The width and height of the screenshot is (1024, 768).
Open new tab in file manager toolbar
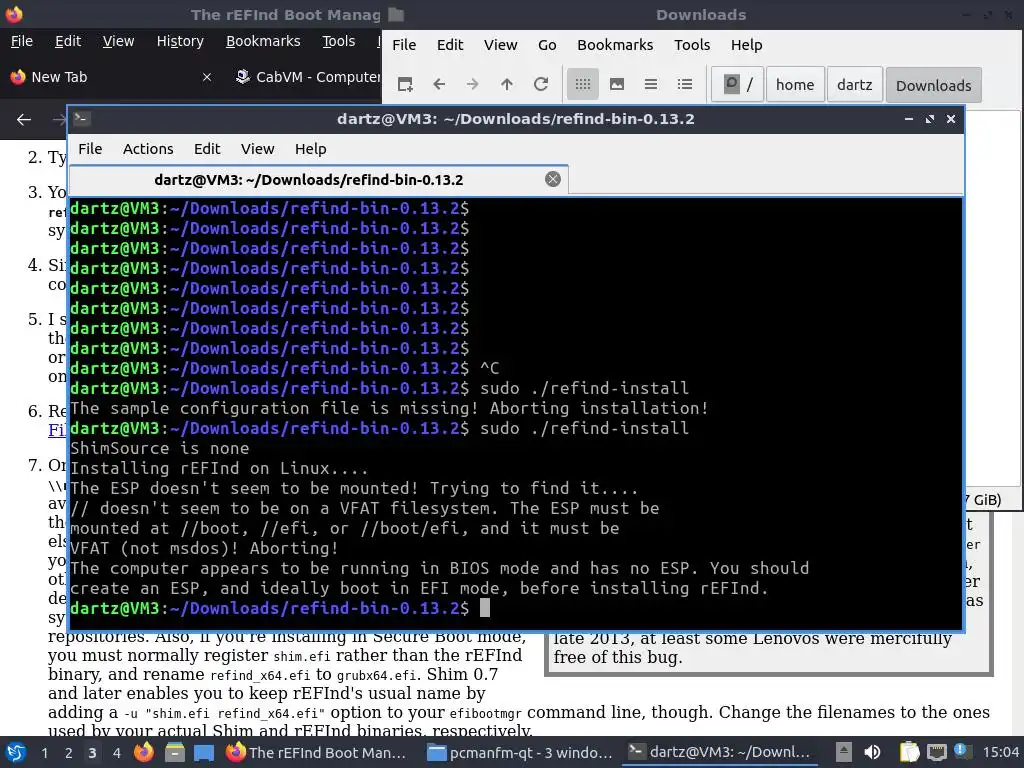(405, 84)
